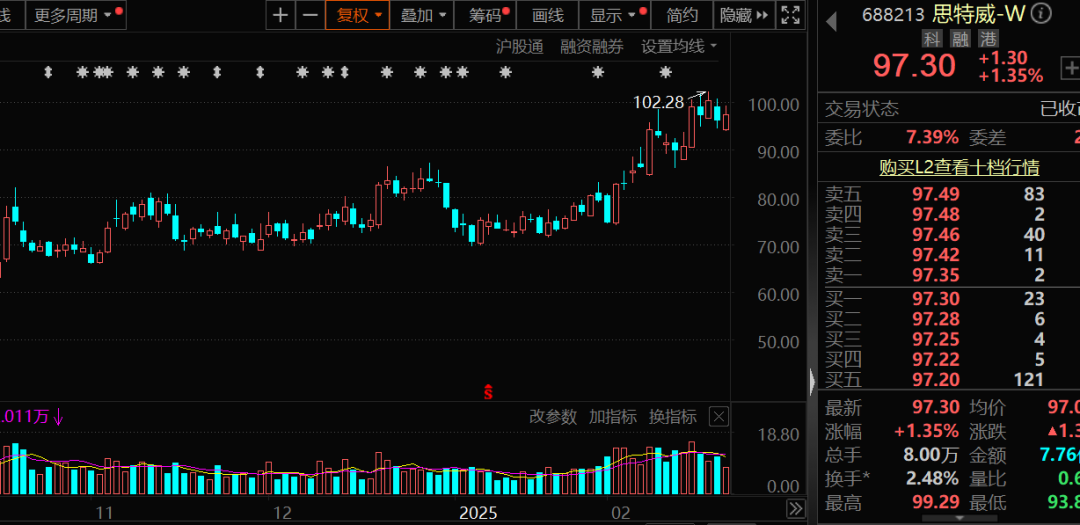Screen dimensions: 1080x525
Task: Select the 融资融券 tab
Action: [x=591, y=46]
